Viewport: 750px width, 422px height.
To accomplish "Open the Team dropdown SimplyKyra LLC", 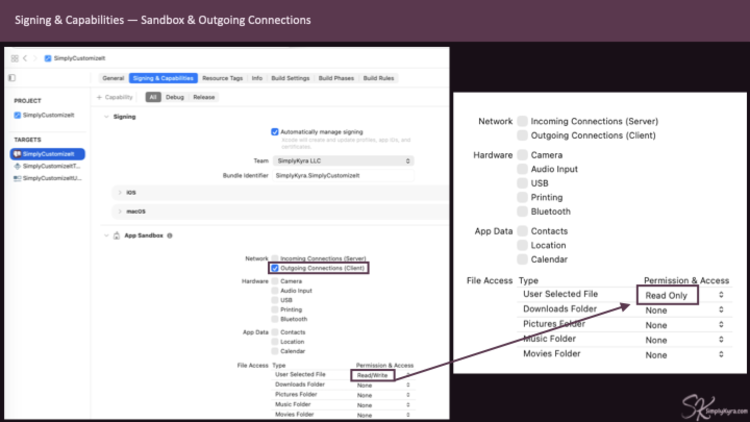I will [x=343, y=161].
